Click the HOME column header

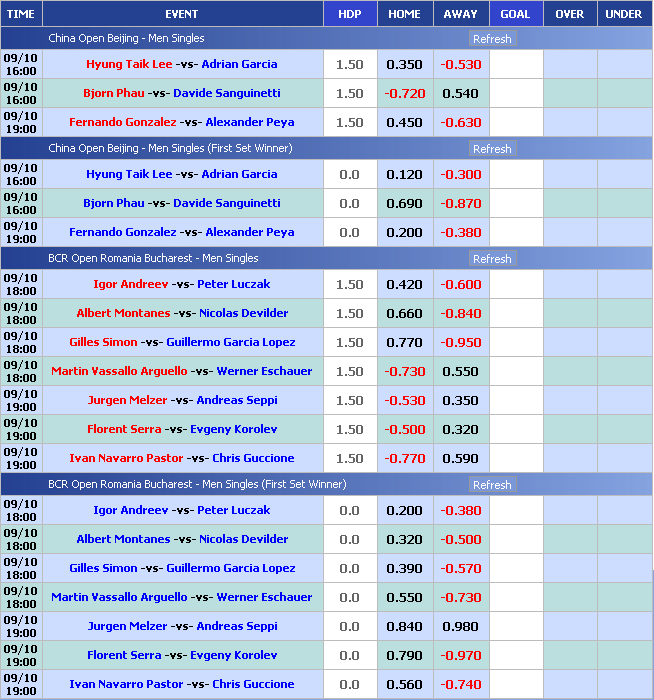point(404,14)
